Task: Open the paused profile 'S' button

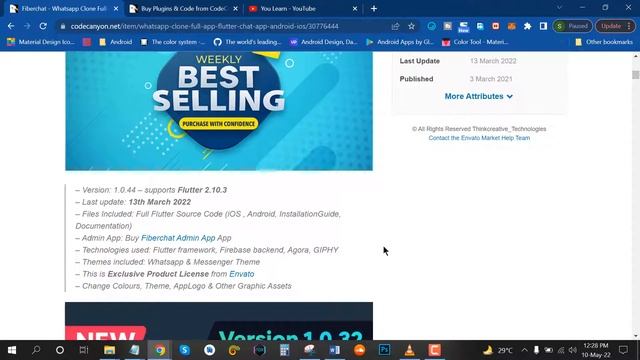Action: pos(573,26)
